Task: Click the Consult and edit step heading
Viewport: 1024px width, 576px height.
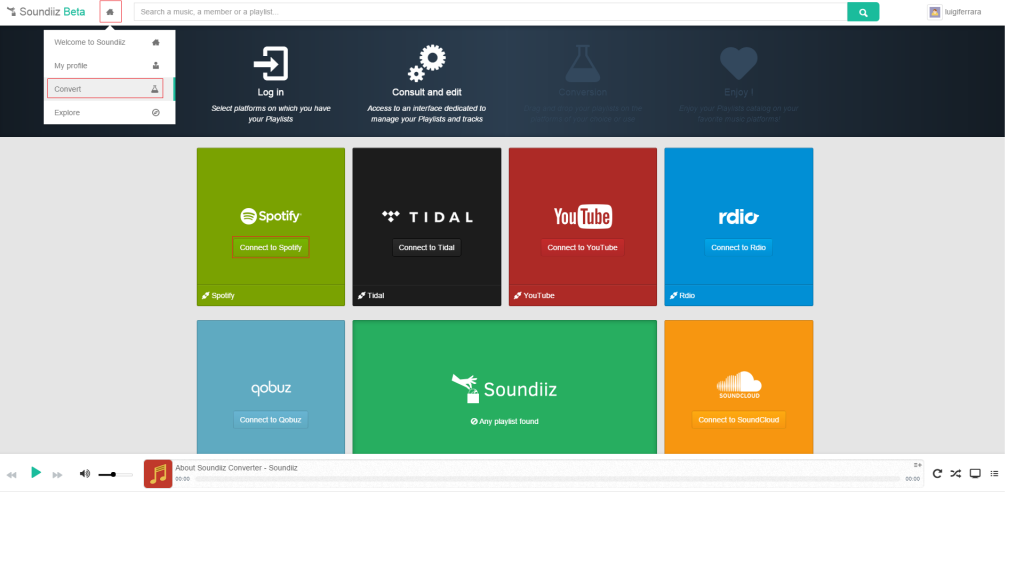Action: tap(426, 92)
